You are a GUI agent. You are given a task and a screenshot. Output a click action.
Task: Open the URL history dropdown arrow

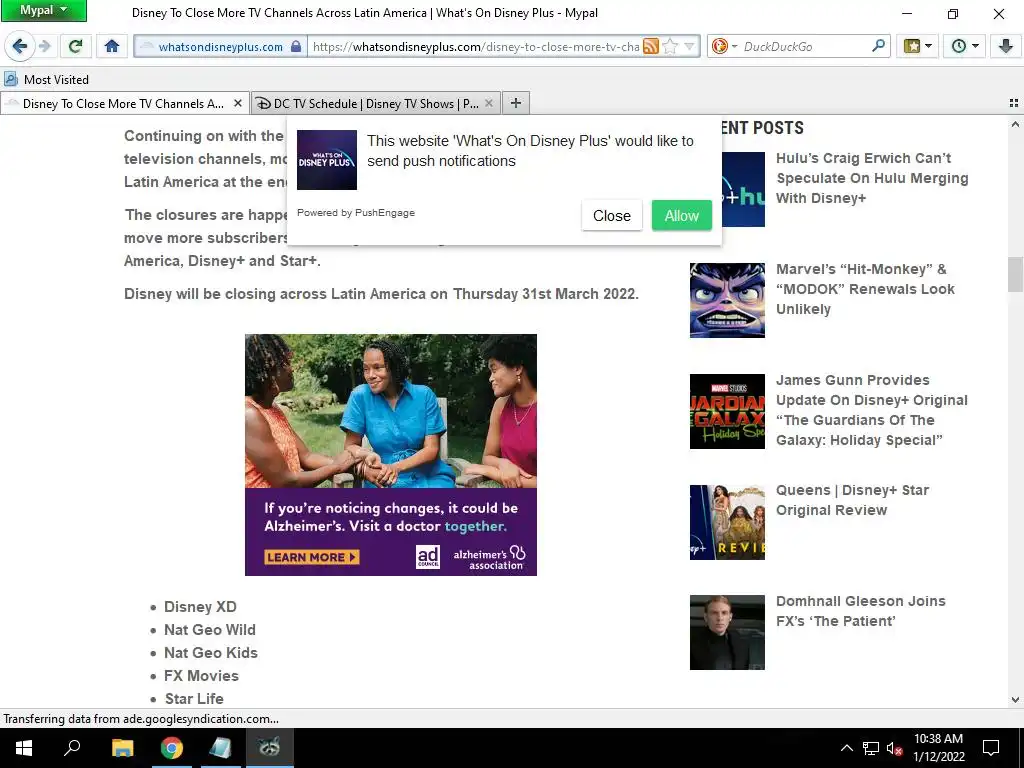click(690, 46)
